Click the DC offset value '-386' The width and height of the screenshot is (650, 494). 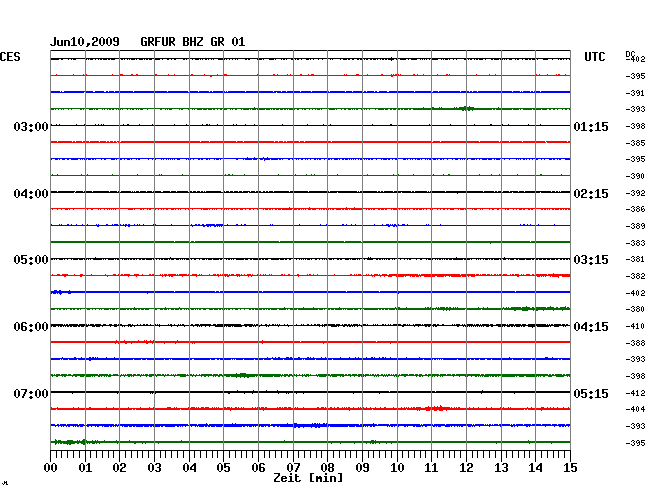pyautogui.click(x=635, y=209)
